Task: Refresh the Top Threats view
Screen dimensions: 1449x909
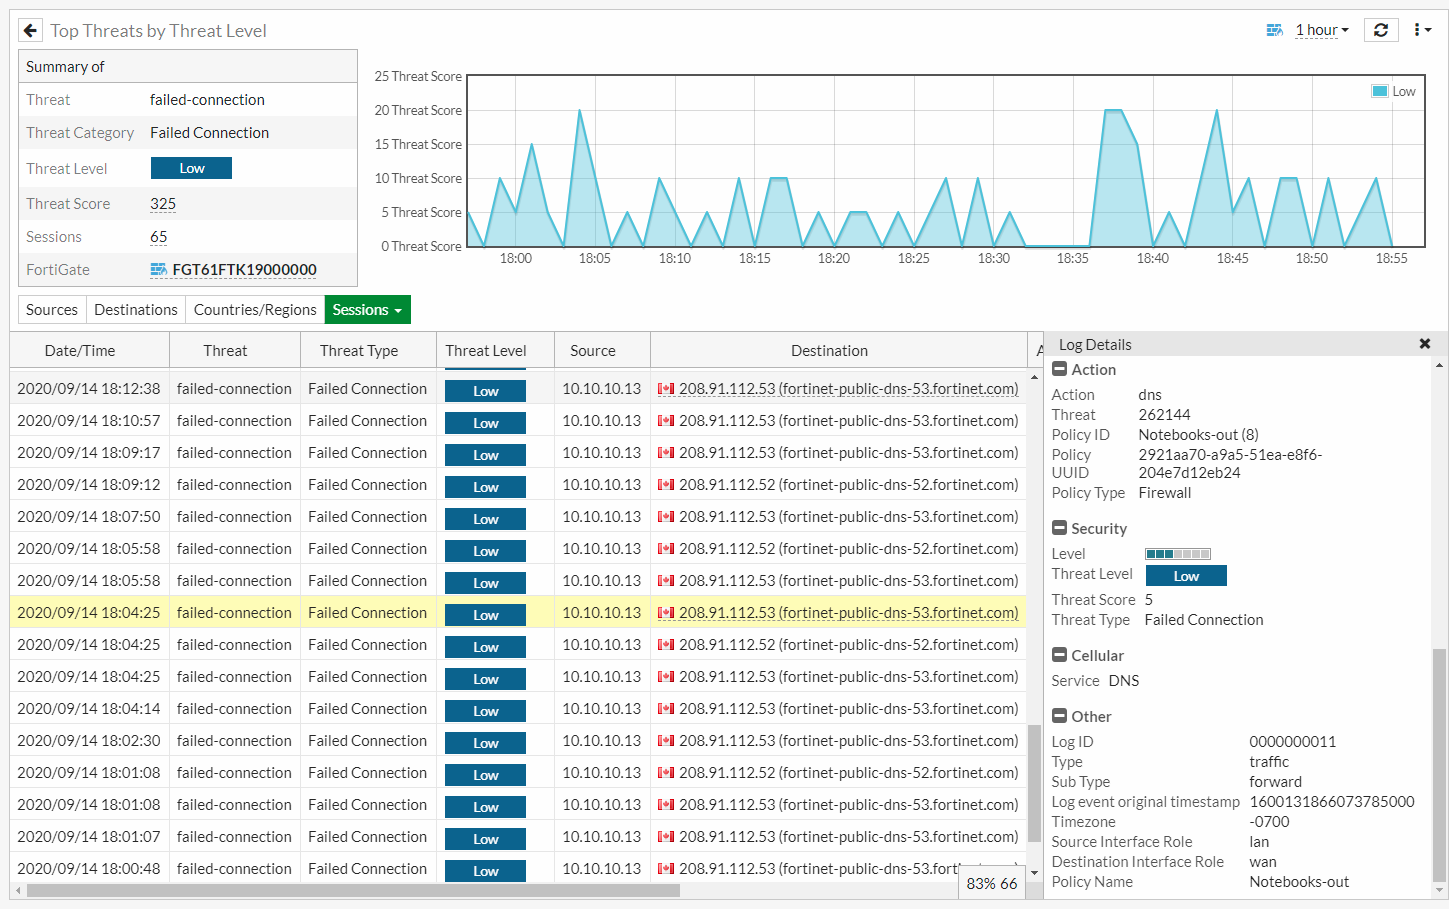Action: (1381, 30)
